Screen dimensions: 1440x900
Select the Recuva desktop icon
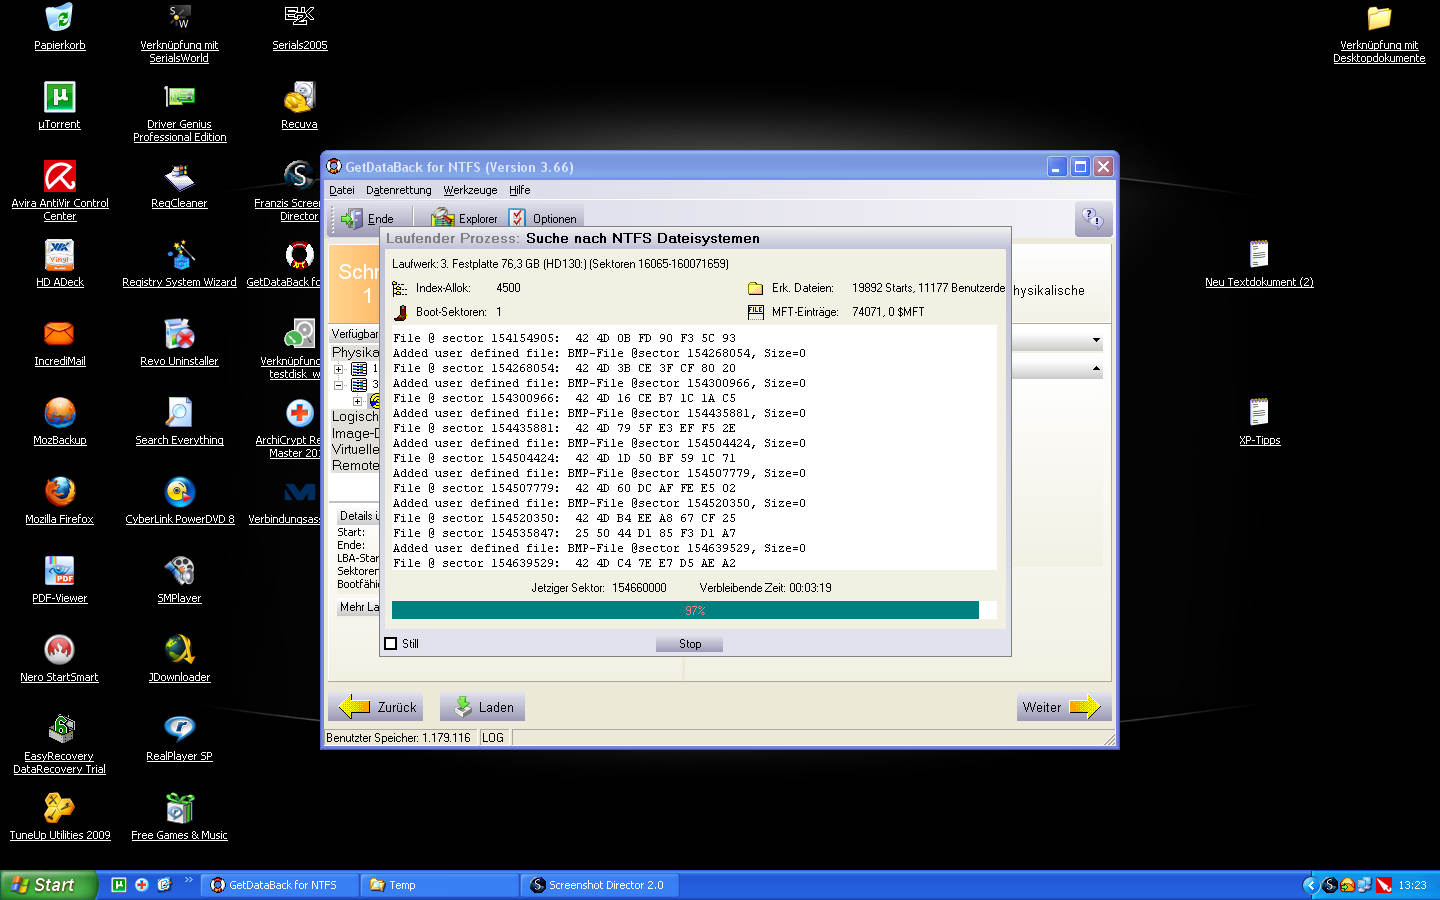pos(300,97)
